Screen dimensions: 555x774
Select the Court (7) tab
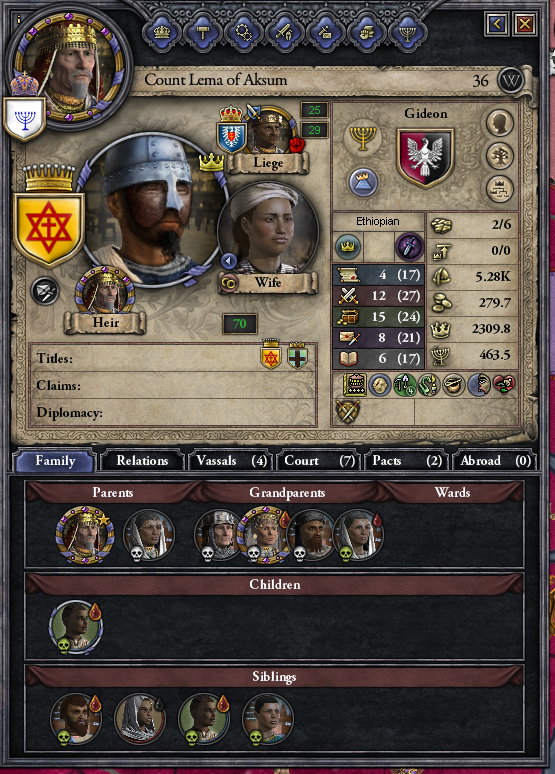319,461
